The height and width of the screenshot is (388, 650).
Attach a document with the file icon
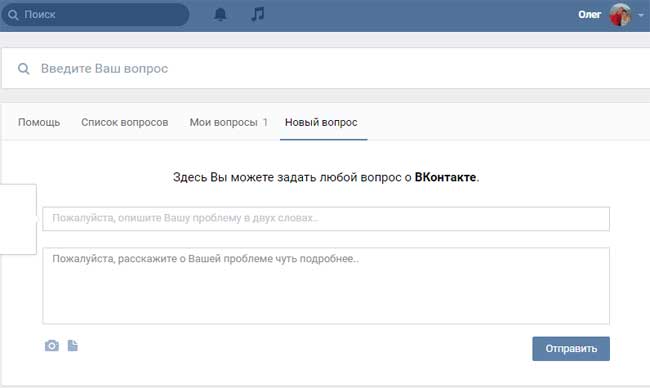[73, 345]
